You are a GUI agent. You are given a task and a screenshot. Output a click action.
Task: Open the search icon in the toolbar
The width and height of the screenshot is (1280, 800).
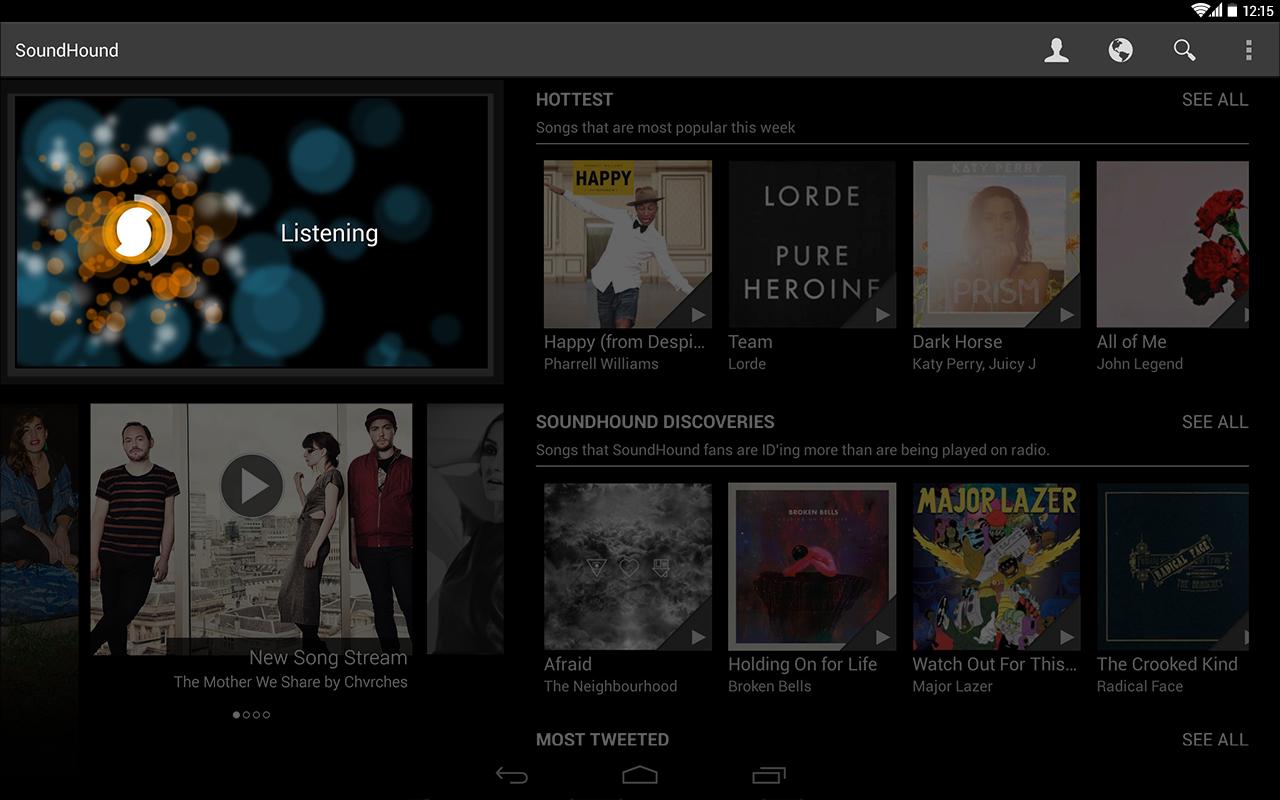1184,49
